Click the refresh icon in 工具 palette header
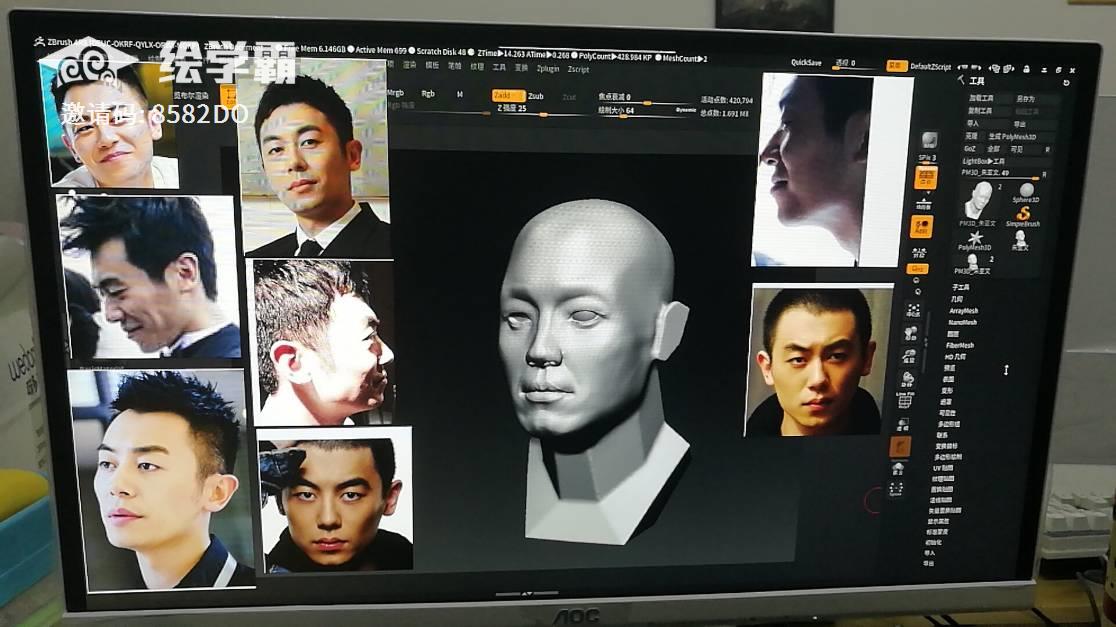This screenshot has height=627, width=1116. (1065, 83)
